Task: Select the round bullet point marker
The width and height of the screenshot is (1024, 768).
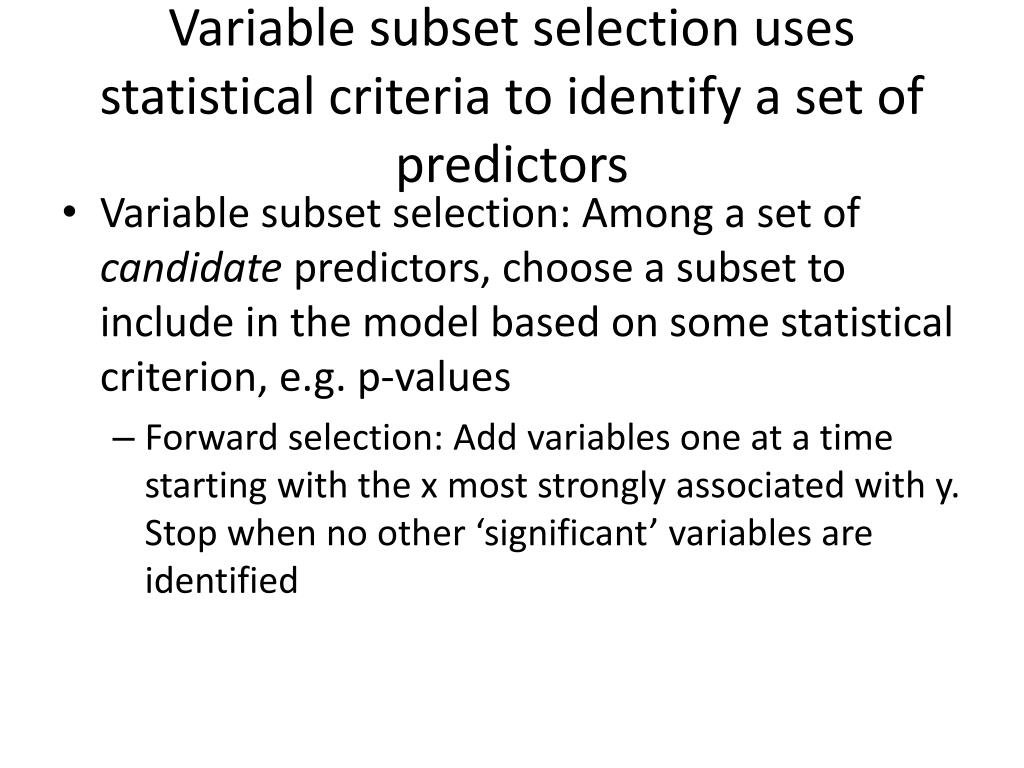Action: 70,212
